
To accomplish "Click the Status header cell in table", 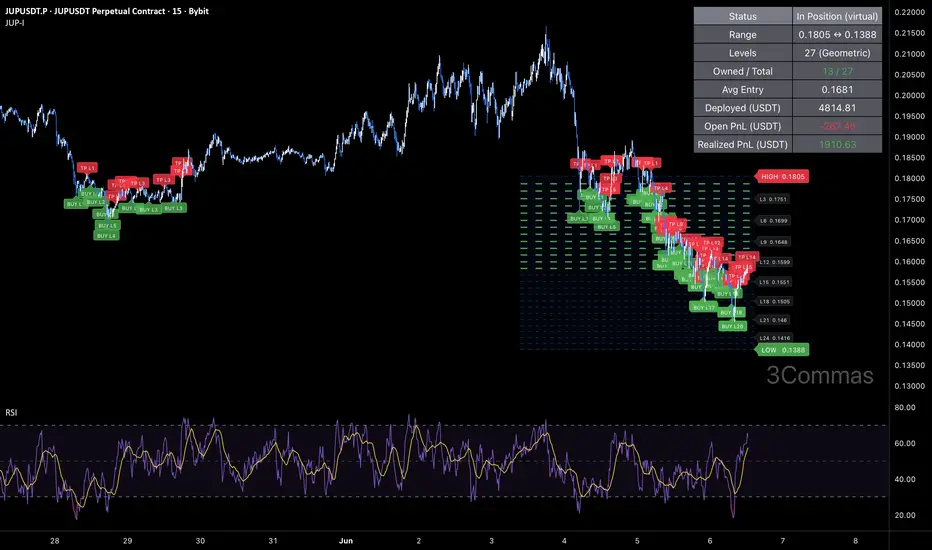I will pyautogui.click(x=742, y=16).
